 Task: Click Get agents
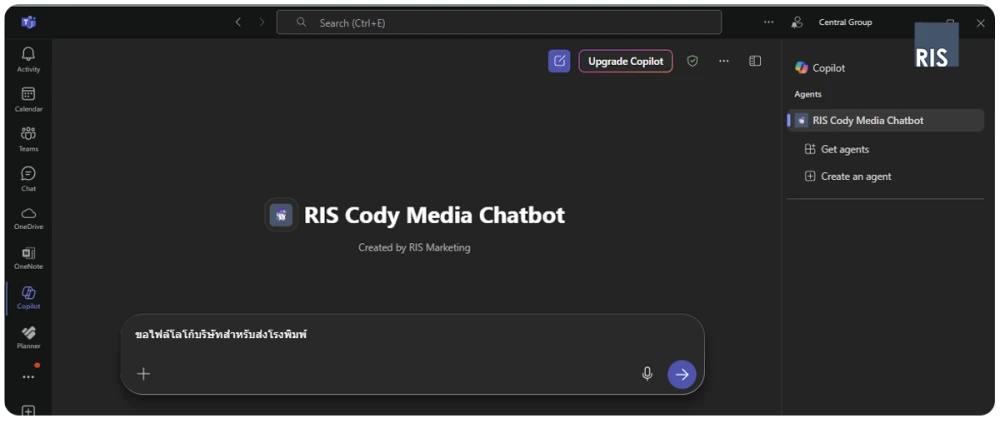pos(837,149)
